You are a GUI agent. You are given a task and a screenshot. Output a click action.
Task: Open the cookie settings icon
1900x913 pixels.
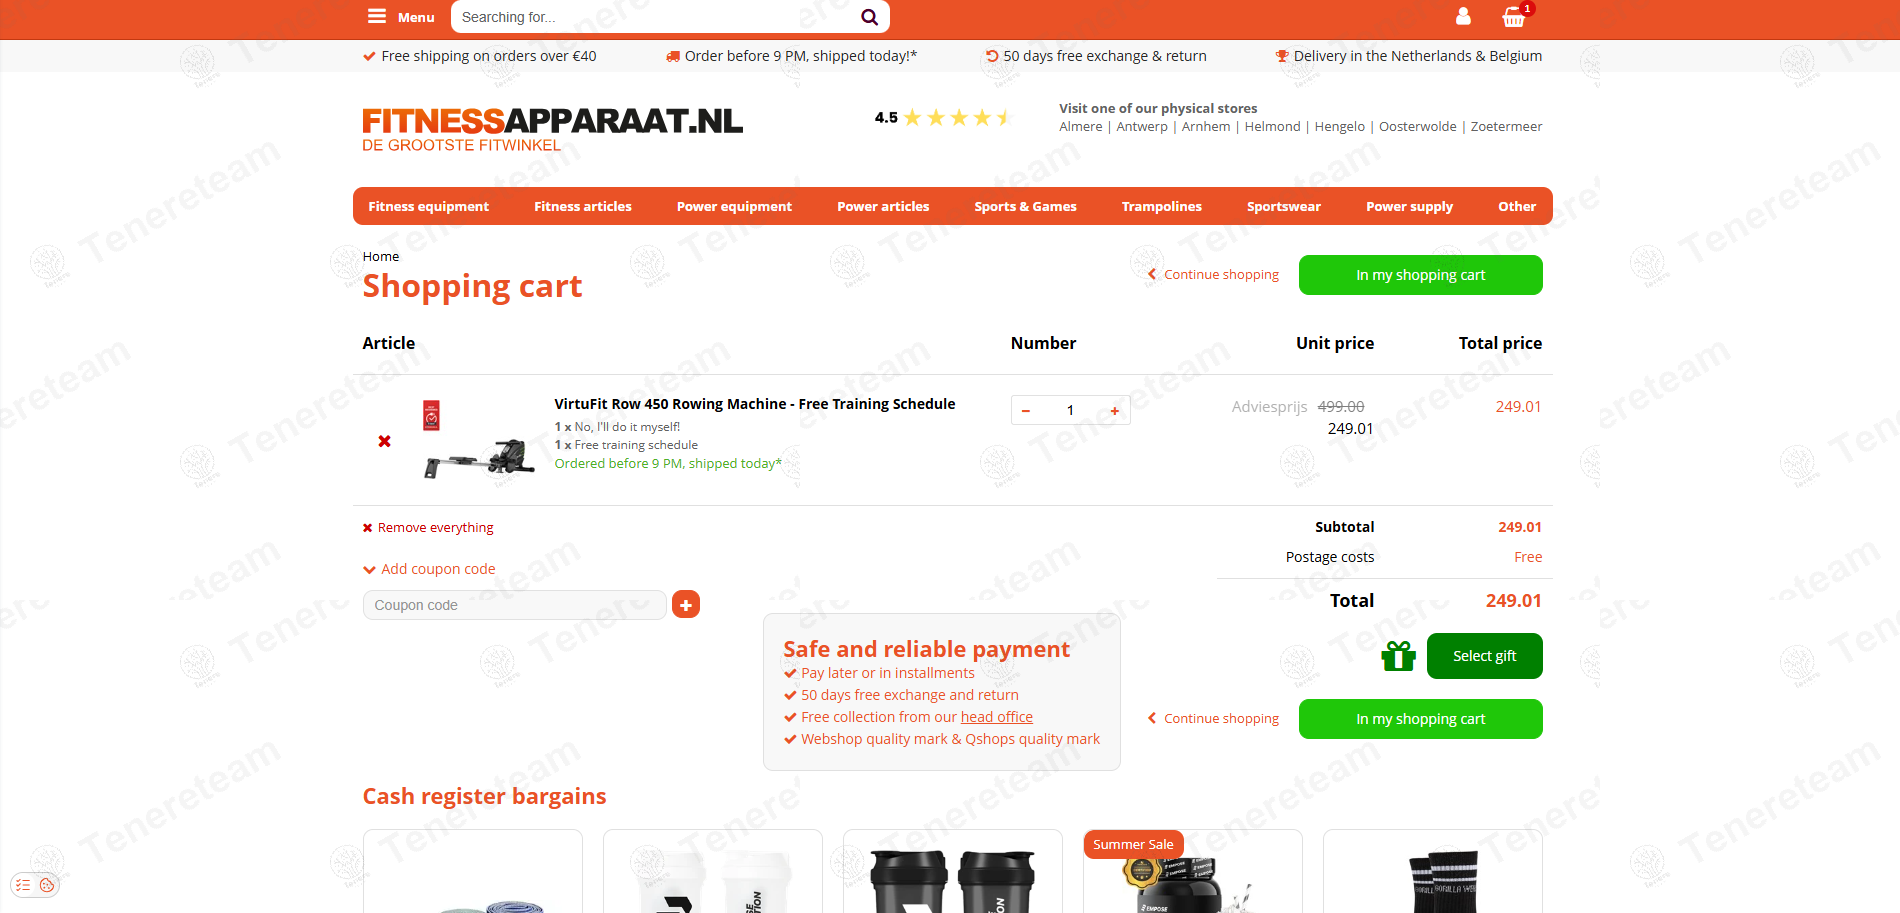tap(47, 885)
